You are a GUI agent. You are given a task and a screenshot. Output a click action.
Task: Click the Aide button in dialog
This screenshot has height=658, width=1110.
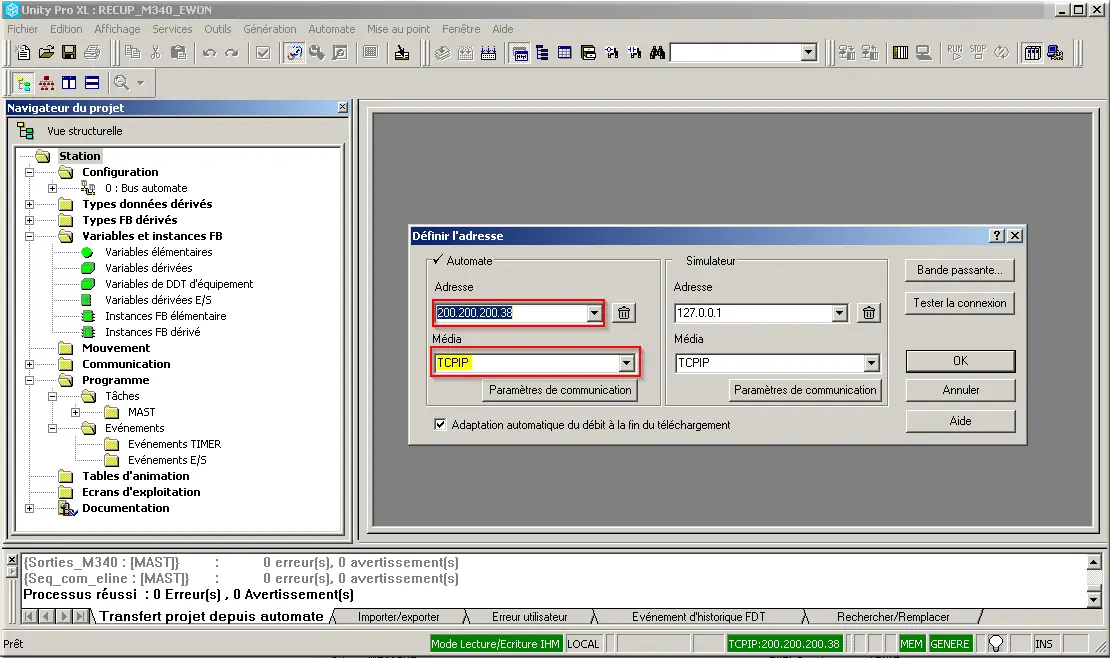960,421
